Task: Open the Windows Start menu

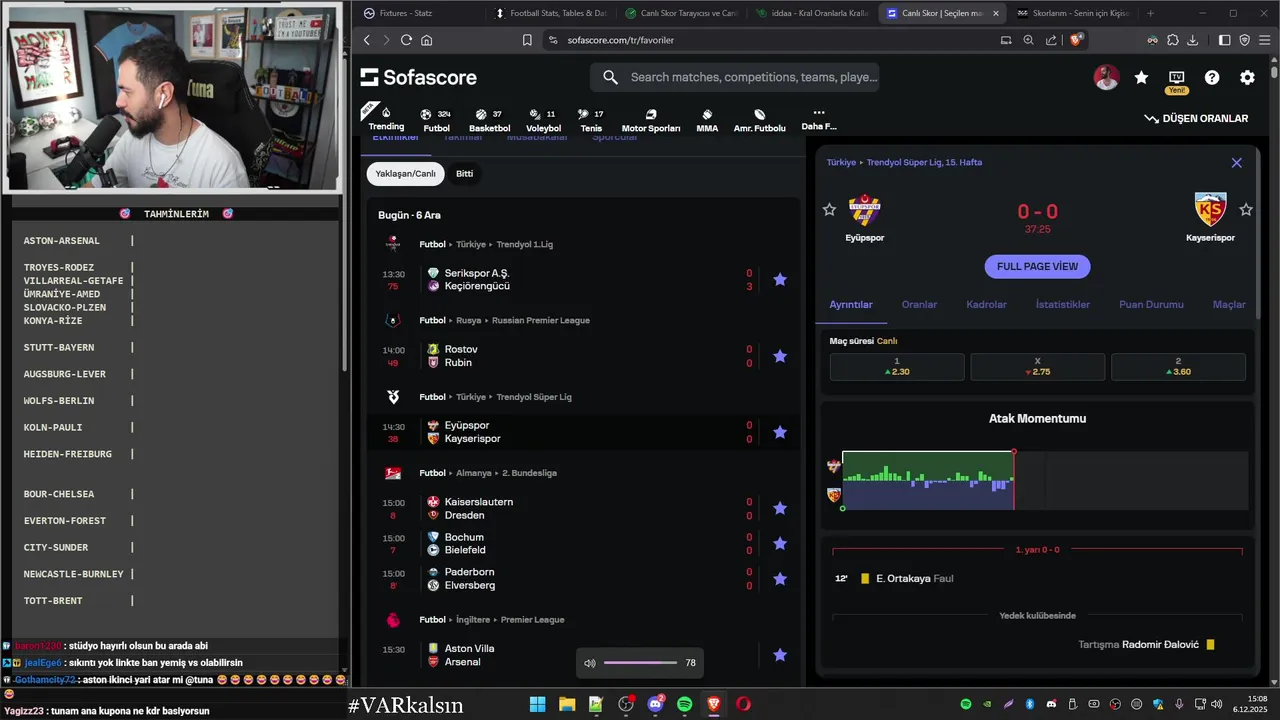Action: point(537,704)
